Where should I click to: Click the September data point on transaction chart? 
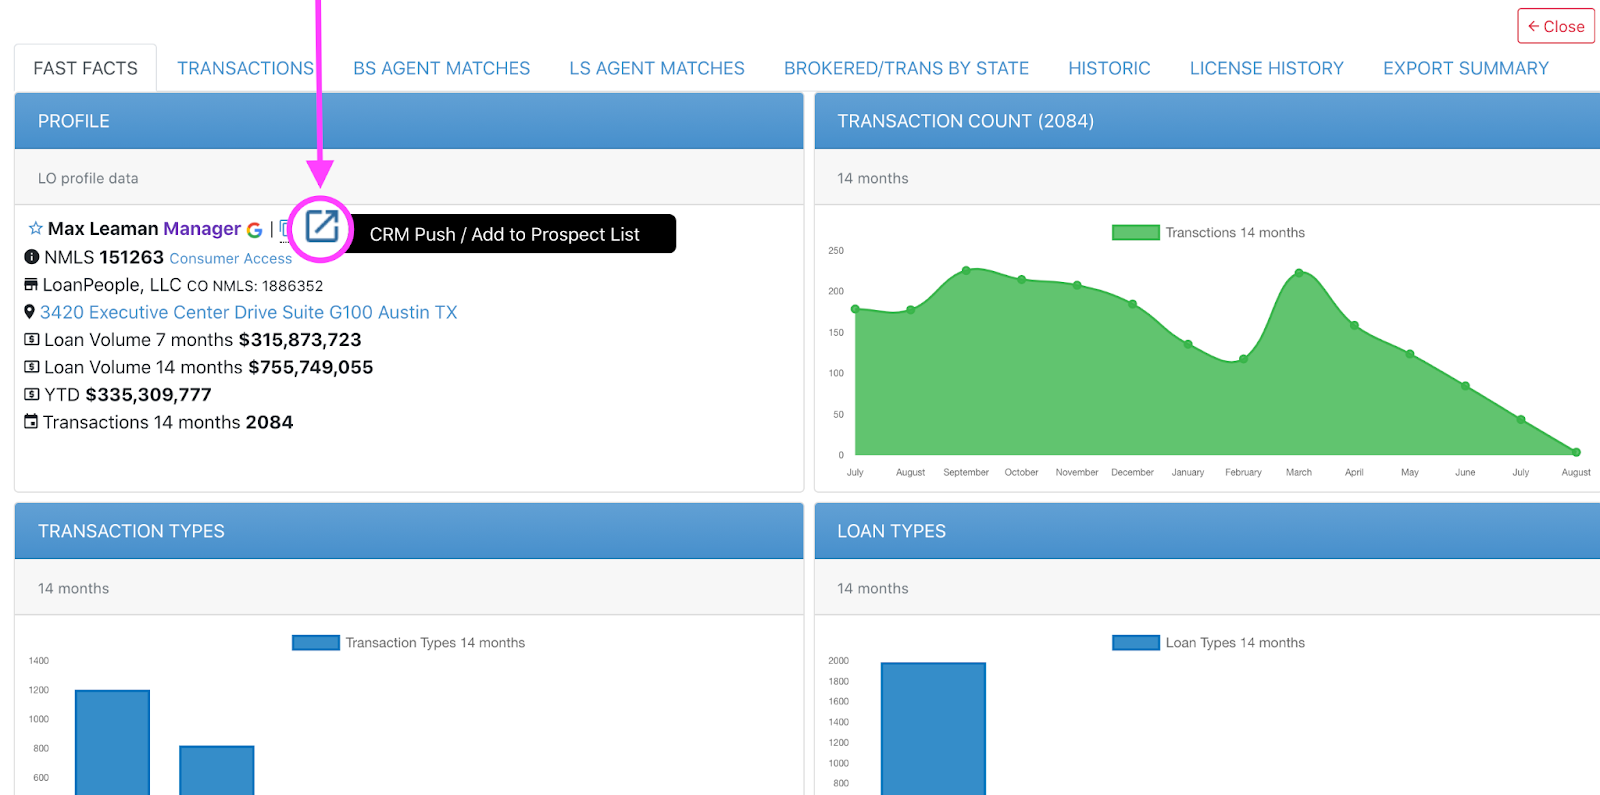coord(966,270)
